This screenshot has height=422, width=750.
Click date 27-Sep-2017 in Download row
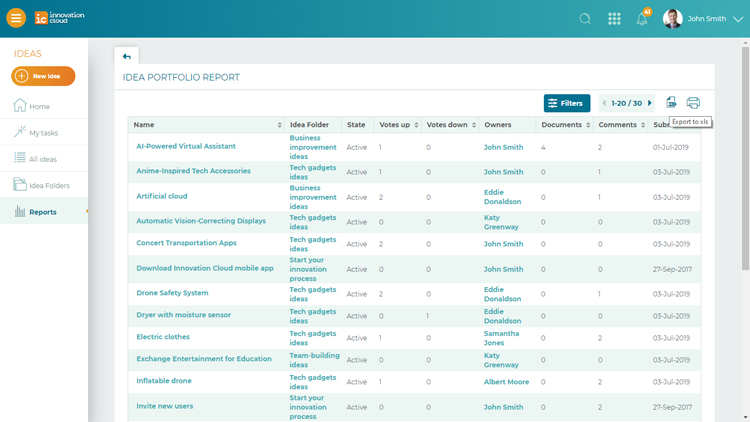click(x=672, y=269)
